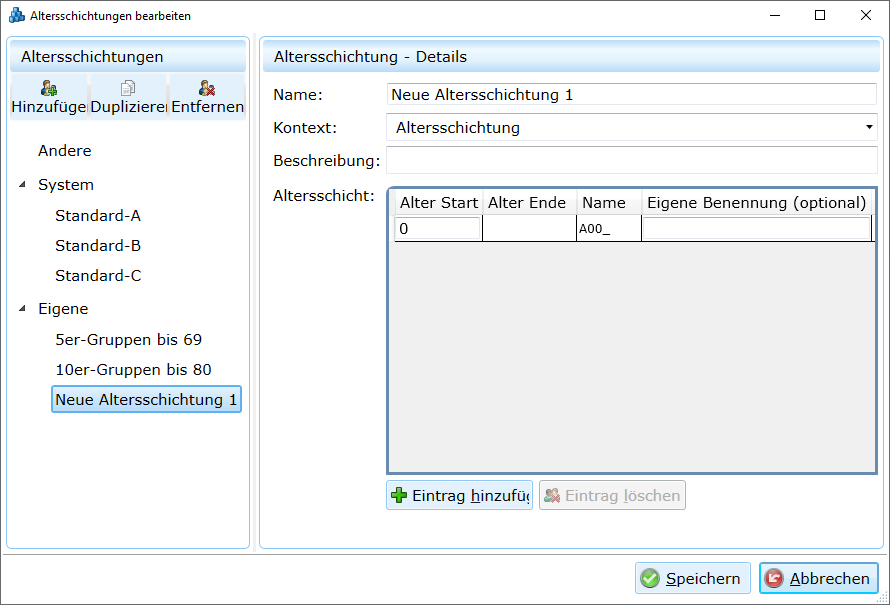Select 10er-Gruppen bis 80 entry

click(x=133, y=370)
